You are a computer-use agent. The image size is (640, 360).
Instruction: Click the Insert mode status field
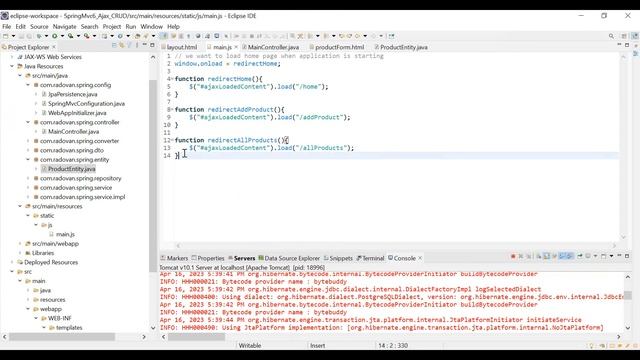click(x=318, y=345)
